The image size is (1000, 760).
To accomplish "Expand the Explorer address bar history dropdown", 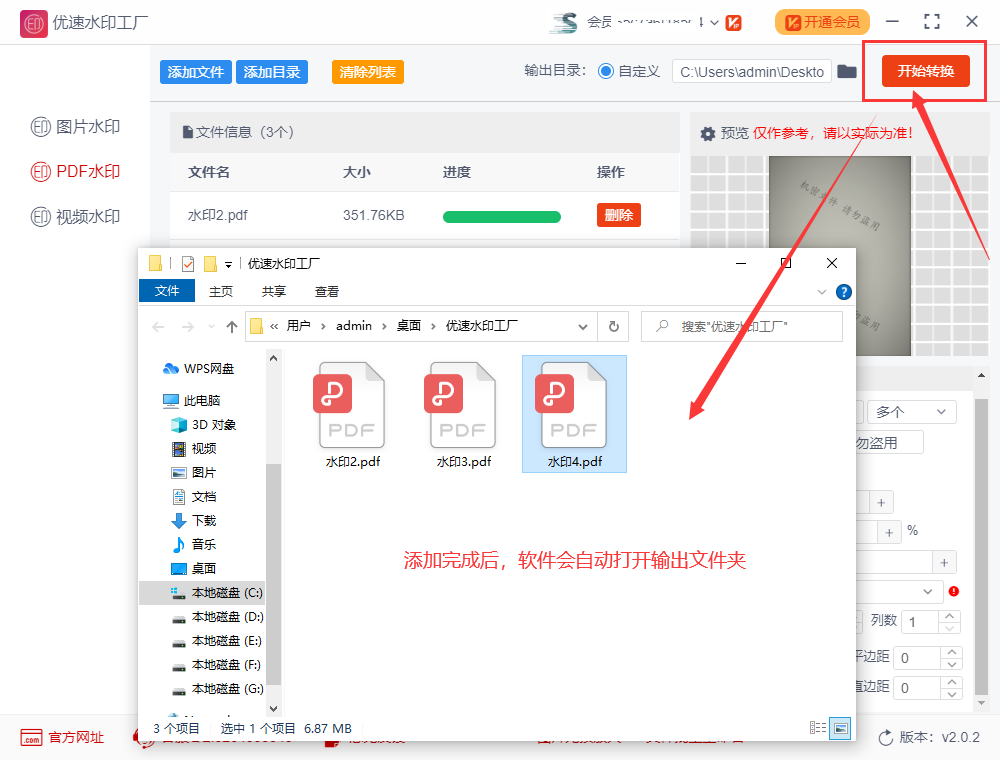I will click(x=582, y=326).
